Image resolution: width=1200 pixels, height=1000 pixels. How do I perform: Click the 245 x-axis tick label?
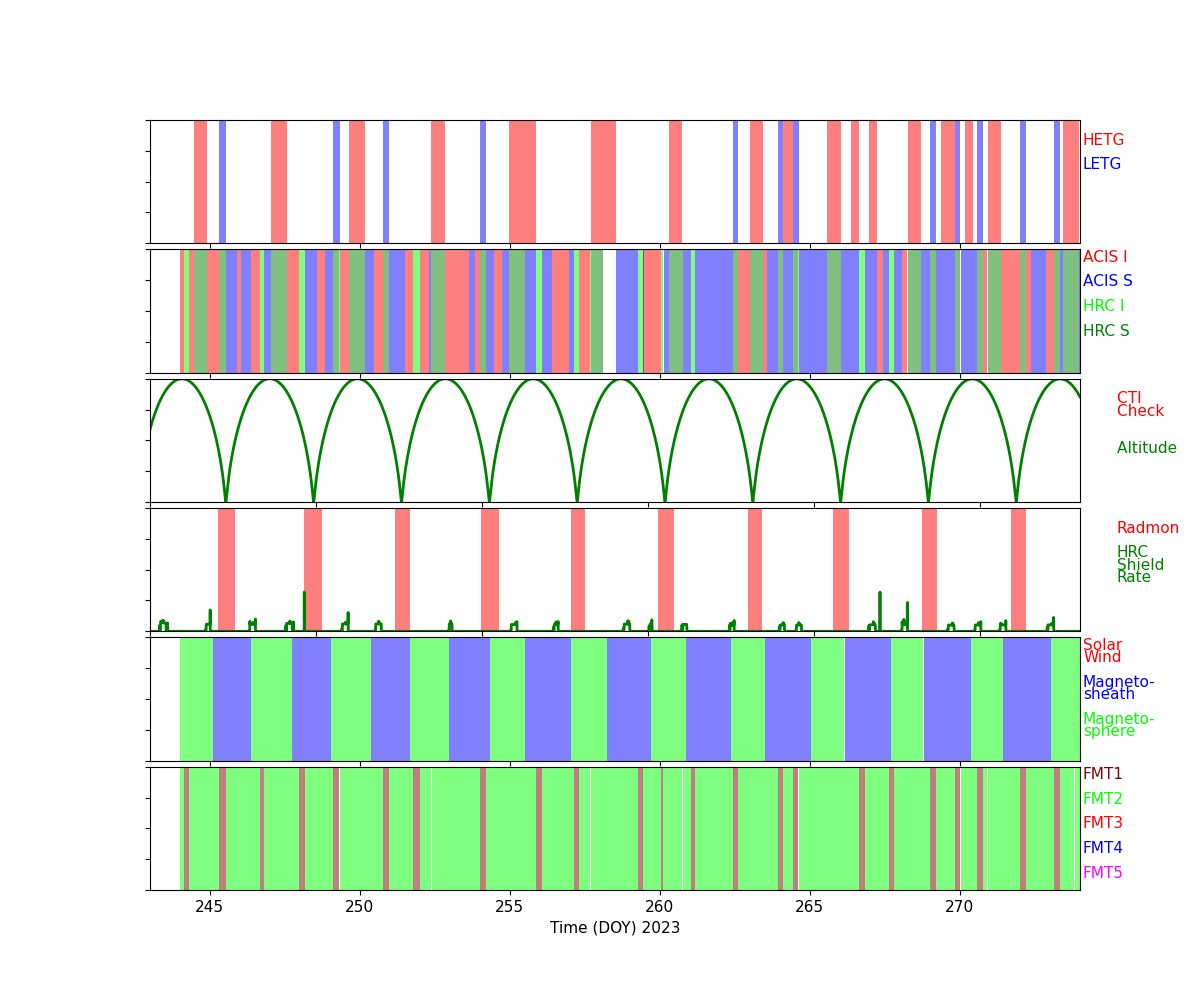210,907
